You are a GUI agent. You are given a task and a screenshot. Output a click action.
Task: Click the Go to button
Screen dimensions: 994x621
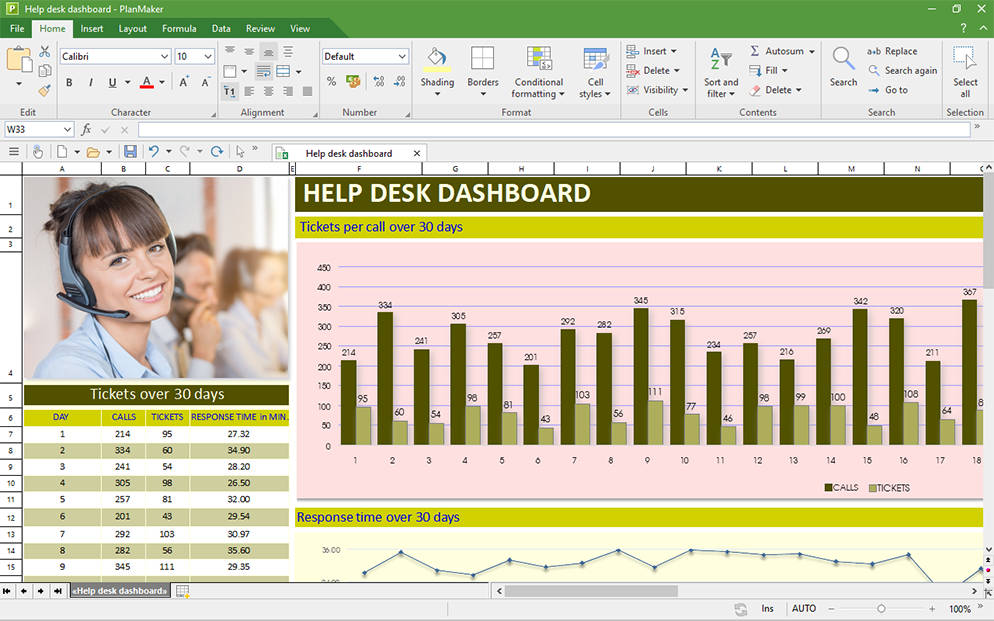coord(888,90)
